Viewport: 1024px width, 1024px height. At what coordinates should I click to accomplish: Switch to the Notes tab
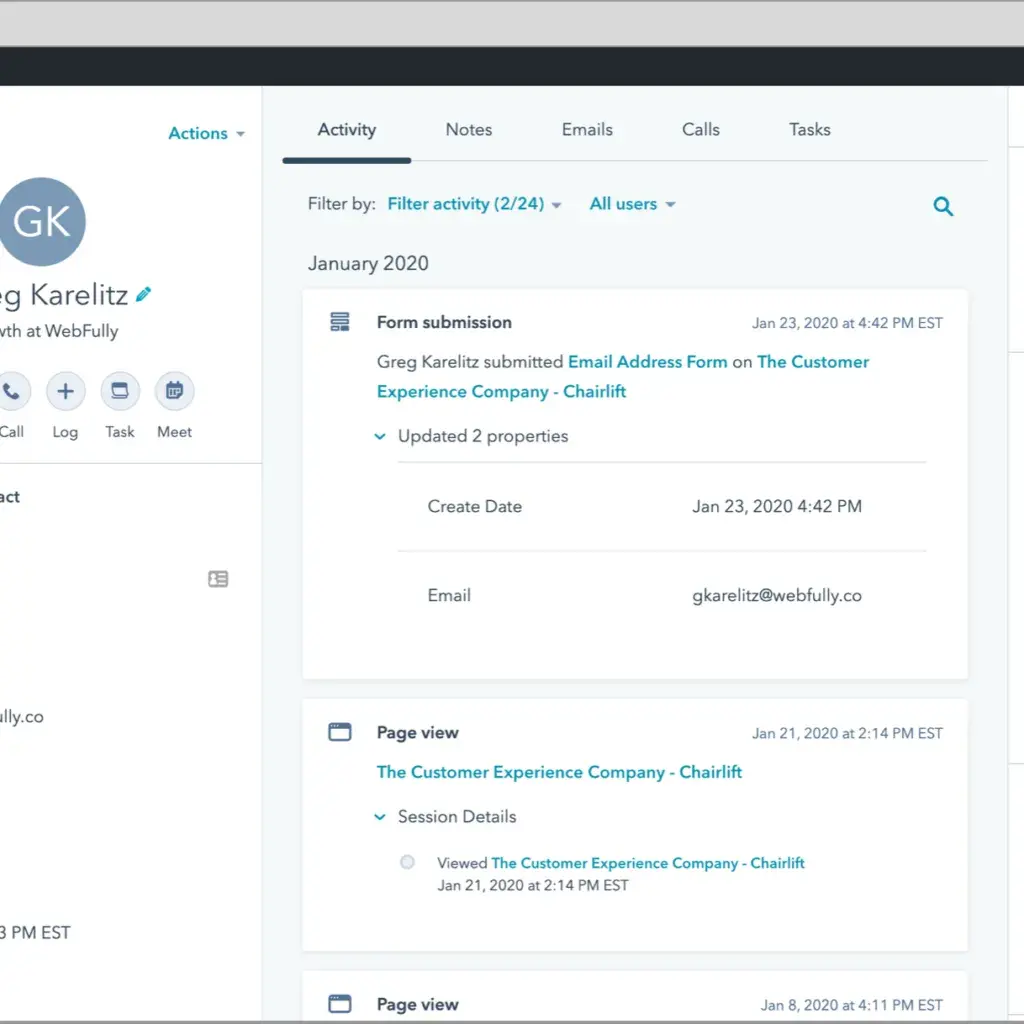(469, 129)
